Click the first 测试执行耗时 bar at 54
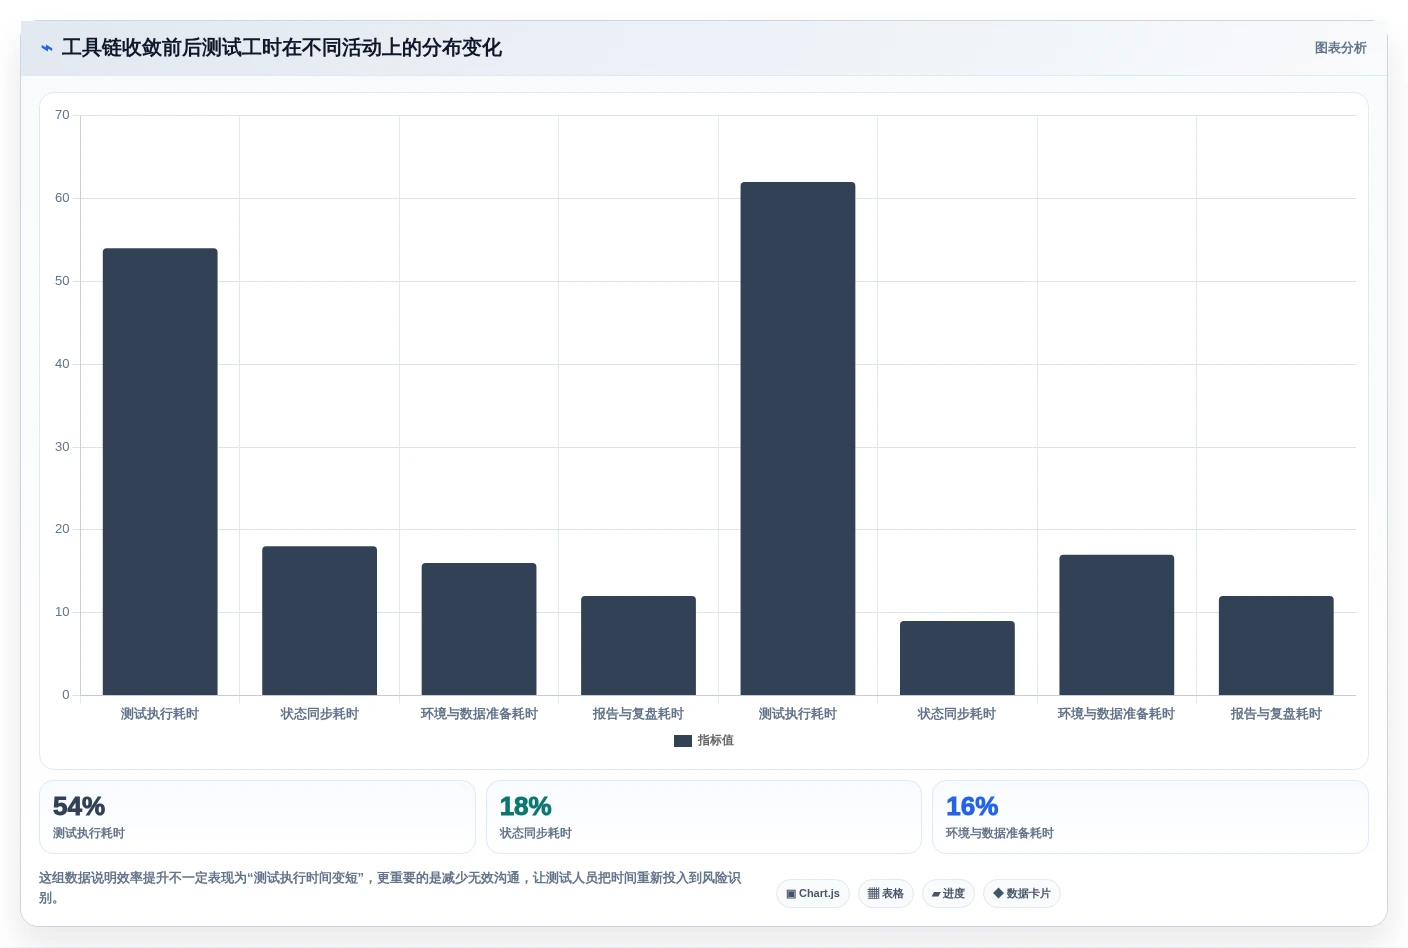The image size is (1408, 948). (160, 472)
